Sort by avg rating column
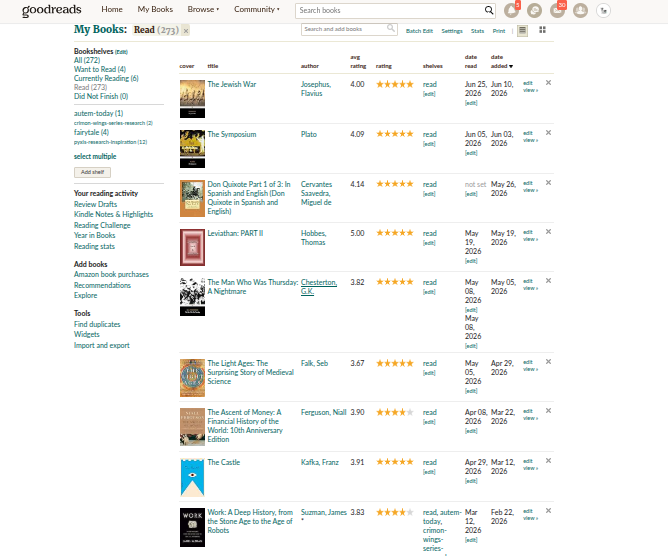 (x=358, y=61)
